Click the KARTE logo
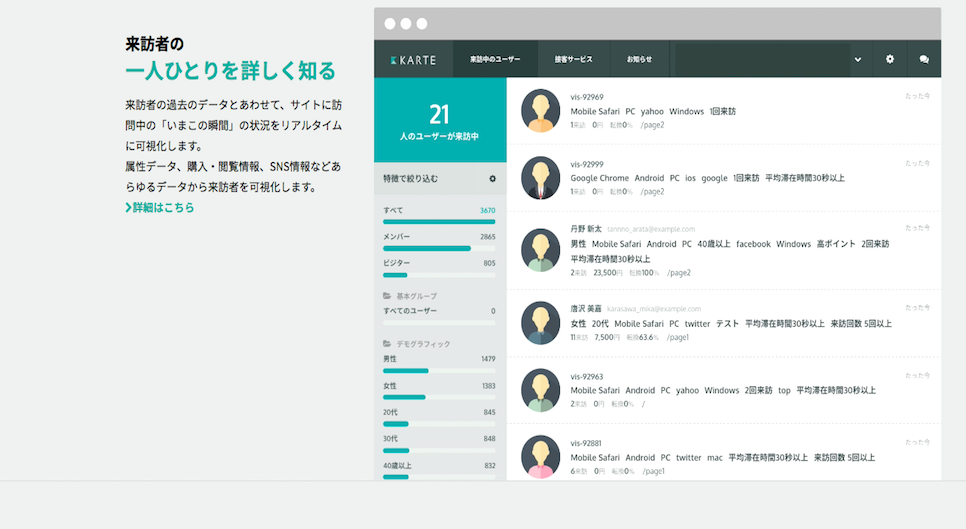The height and width of the screenshot is (529, 966). [x=413, y=60]
